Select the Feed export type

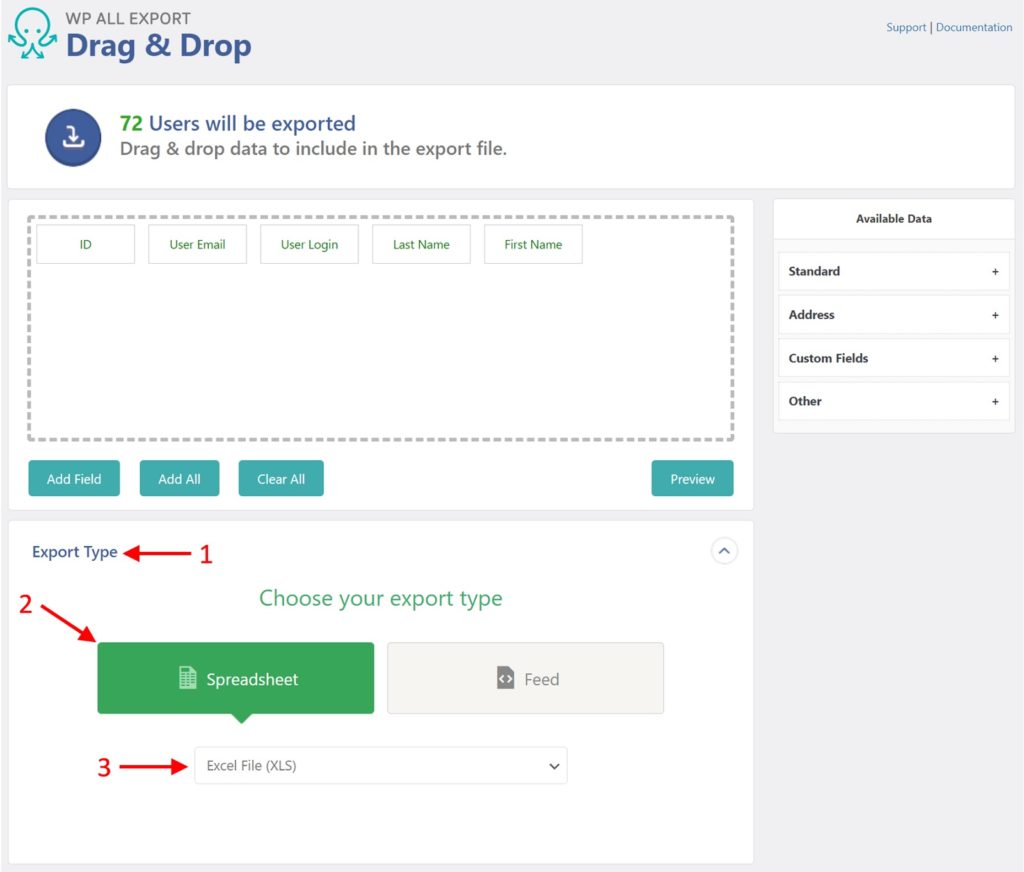(525, 678)
